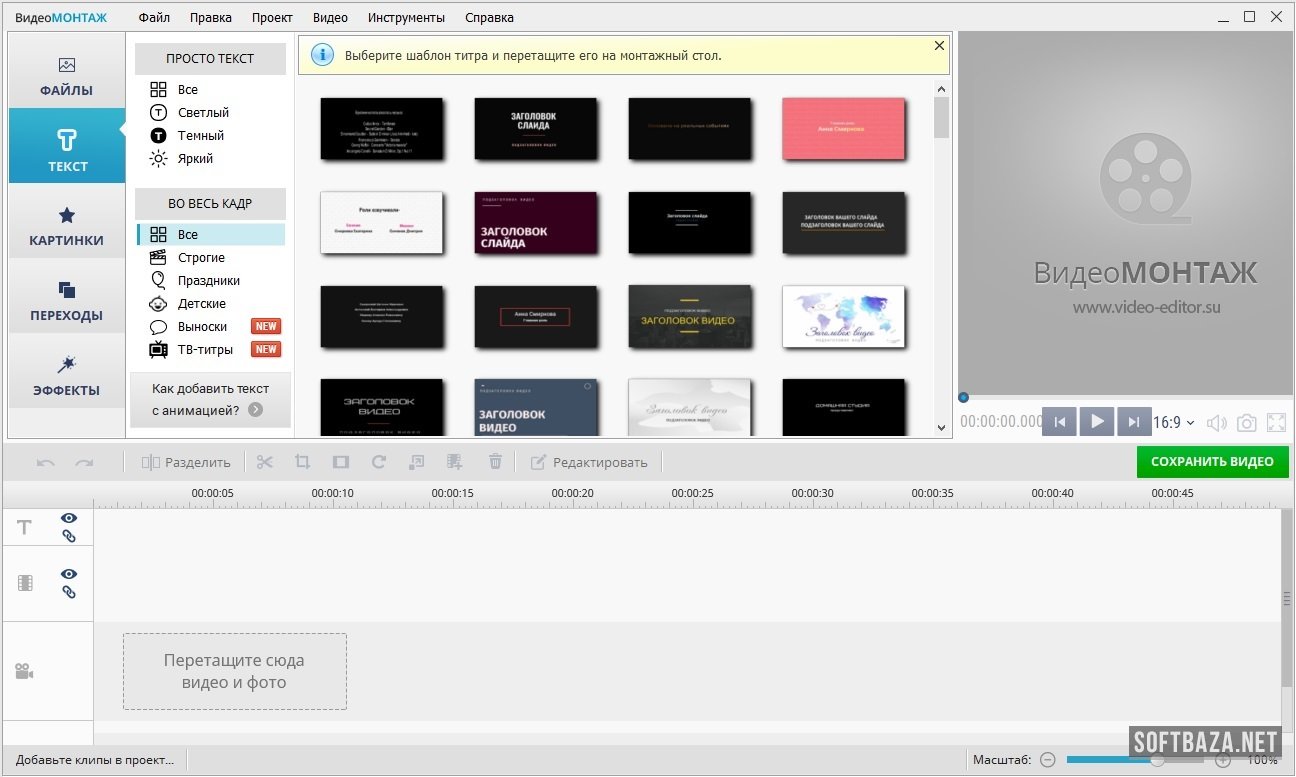Click the crop tool icon
This screenshot has height=777, width=1296.
click(302, 462)
